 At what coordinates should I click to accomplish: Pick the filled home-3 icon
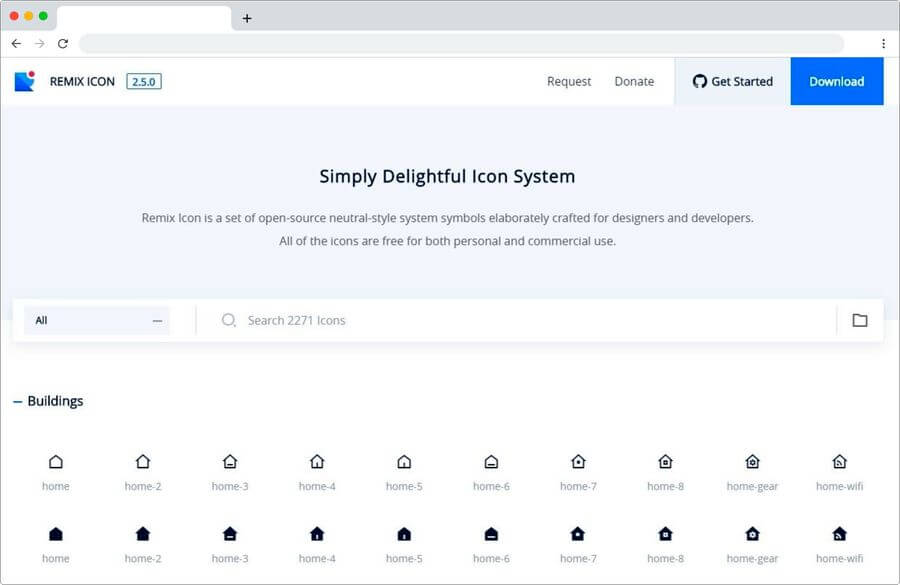tap(230, 534)
